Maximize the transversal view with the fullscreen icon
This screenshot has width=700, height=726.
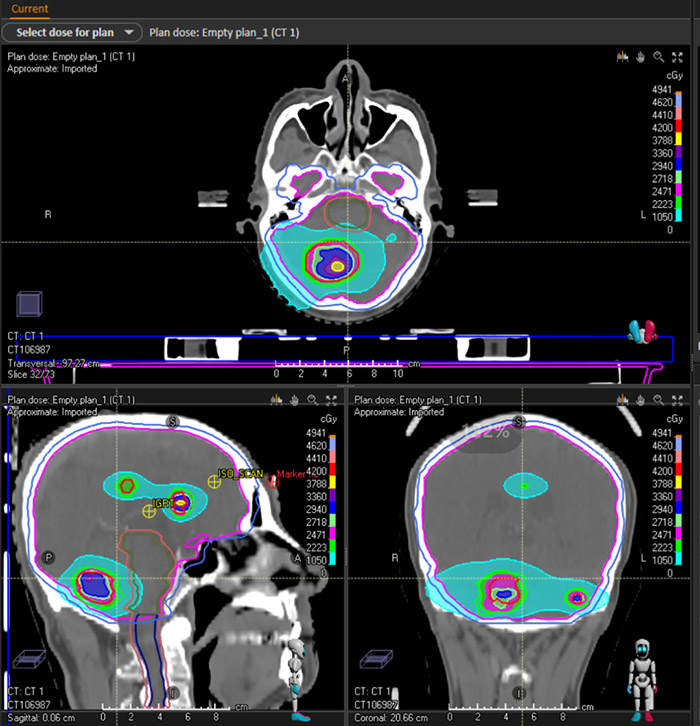coord(678,57)
